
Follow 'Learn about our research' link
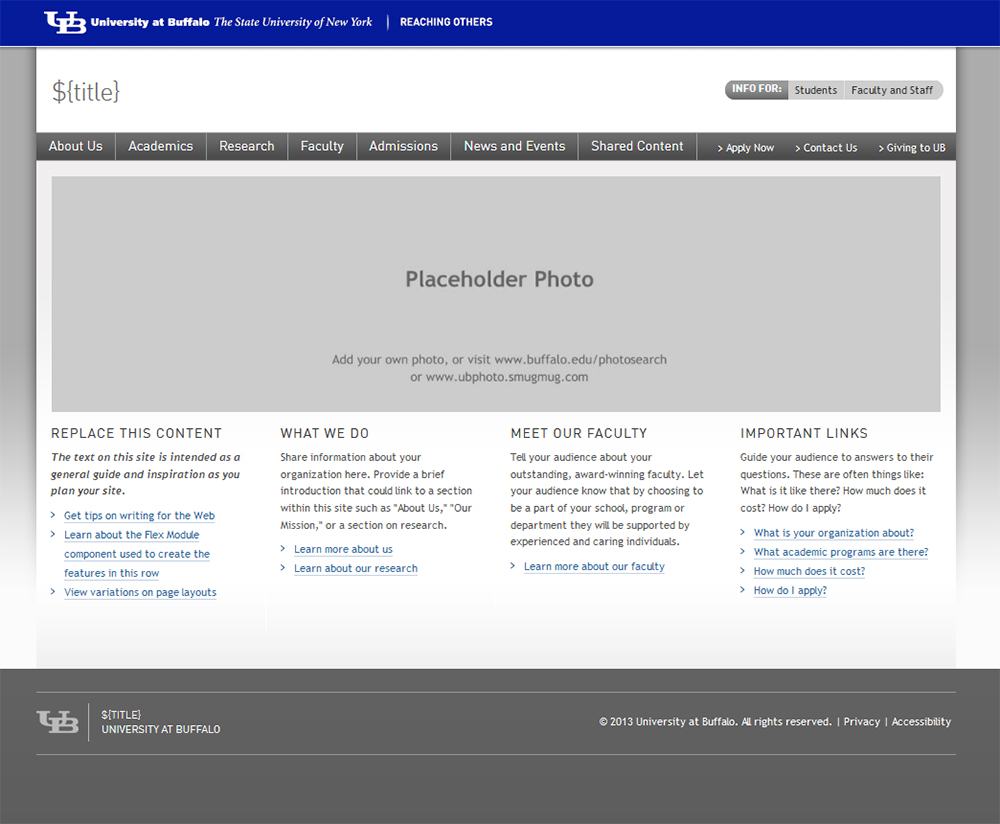(x=355, y=569)
